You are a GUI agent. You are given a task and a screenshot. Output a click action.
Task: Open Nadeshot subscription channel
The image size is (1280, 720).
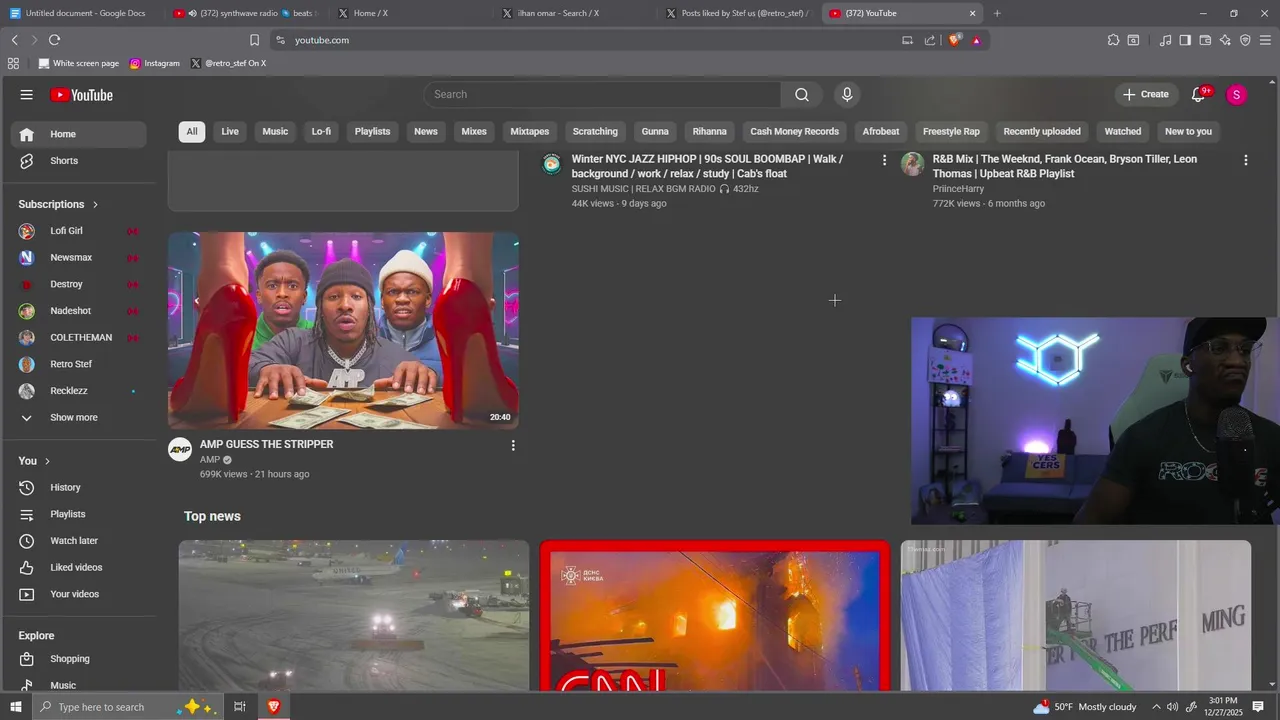tap(77, 311)
